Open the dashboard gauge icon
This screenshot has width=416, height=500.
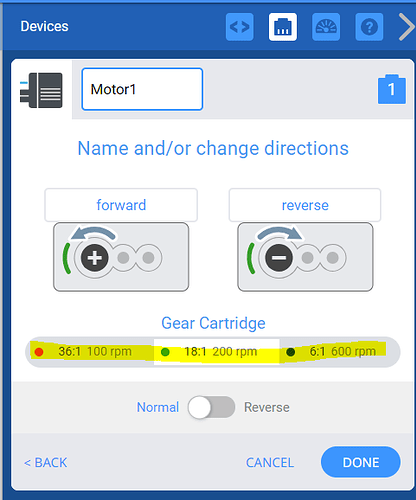click(x=326, y=27)
